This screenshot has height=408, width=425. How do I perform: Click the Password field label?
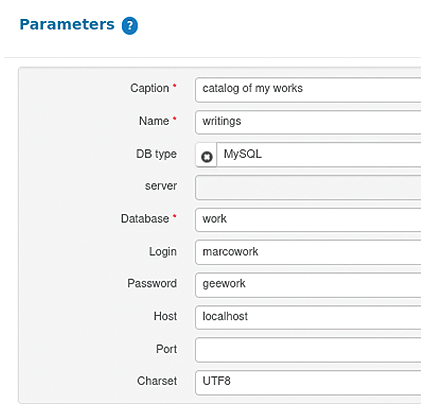click(x=152, y=283)
